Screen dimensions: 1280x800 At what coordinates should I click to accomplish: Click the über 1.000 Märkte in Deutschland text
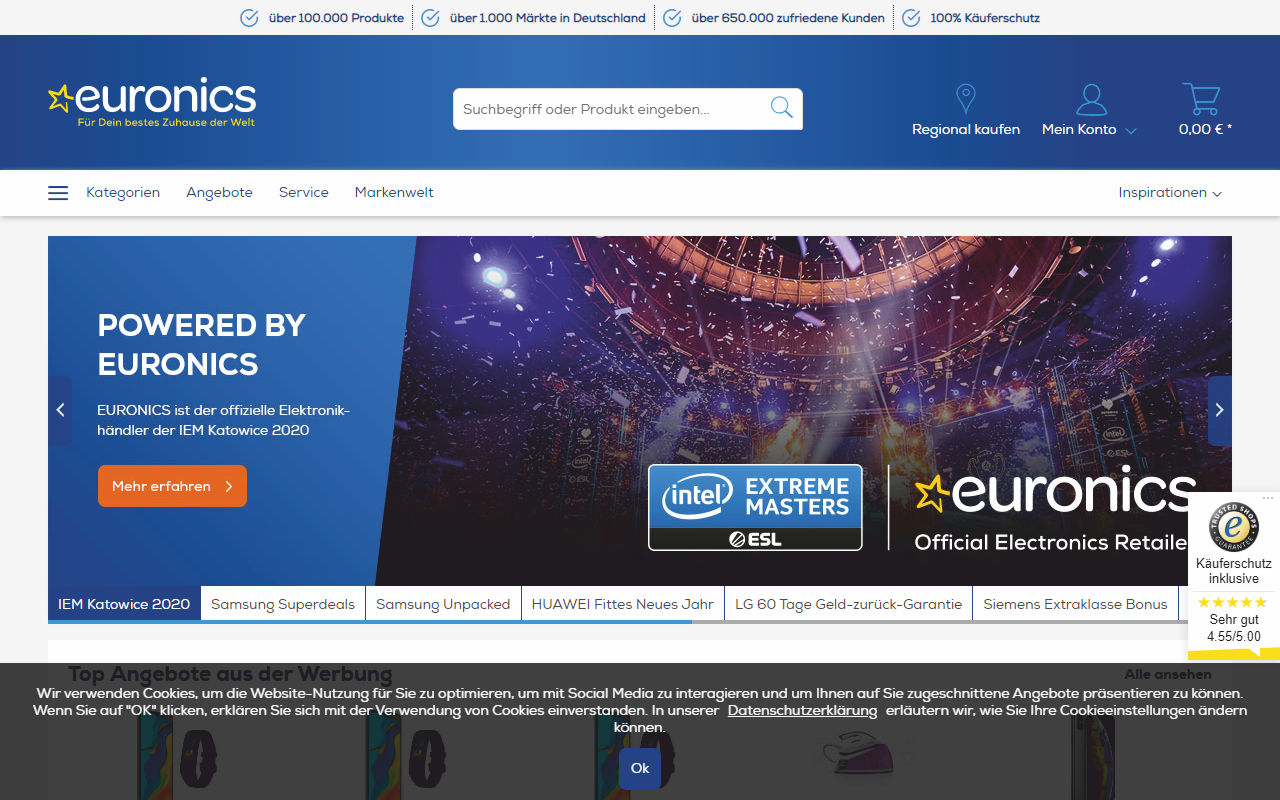548,18
